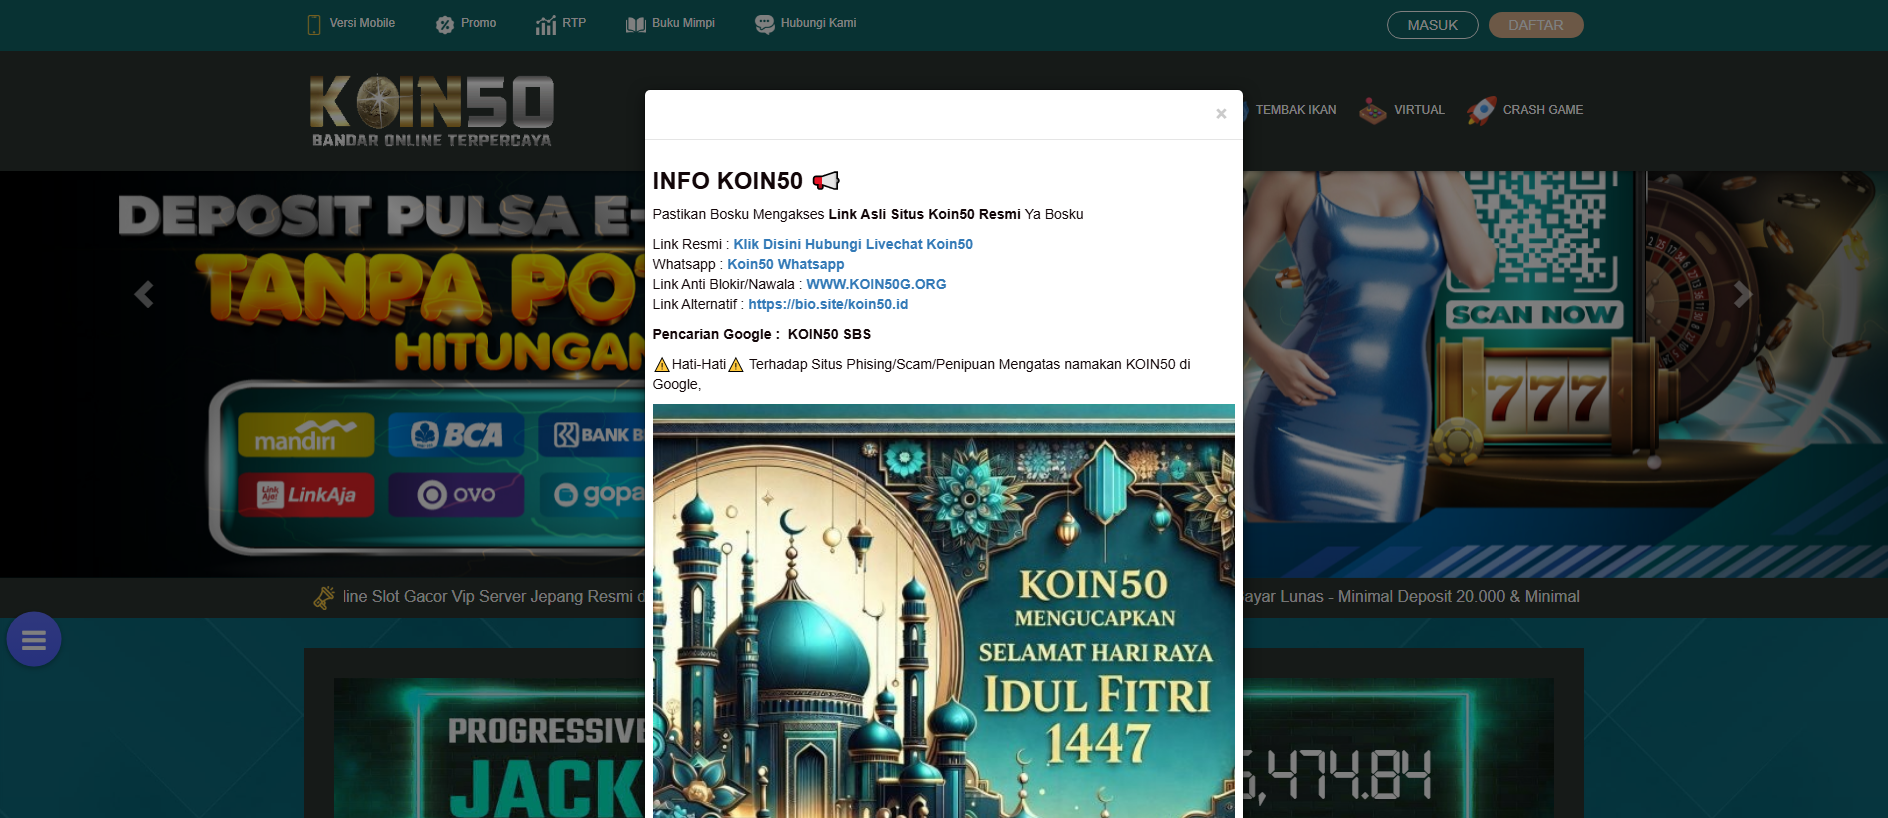Open the Virtual game category icon
The width and height of the screenshot is (1888, 818).
click(1373, 111)
